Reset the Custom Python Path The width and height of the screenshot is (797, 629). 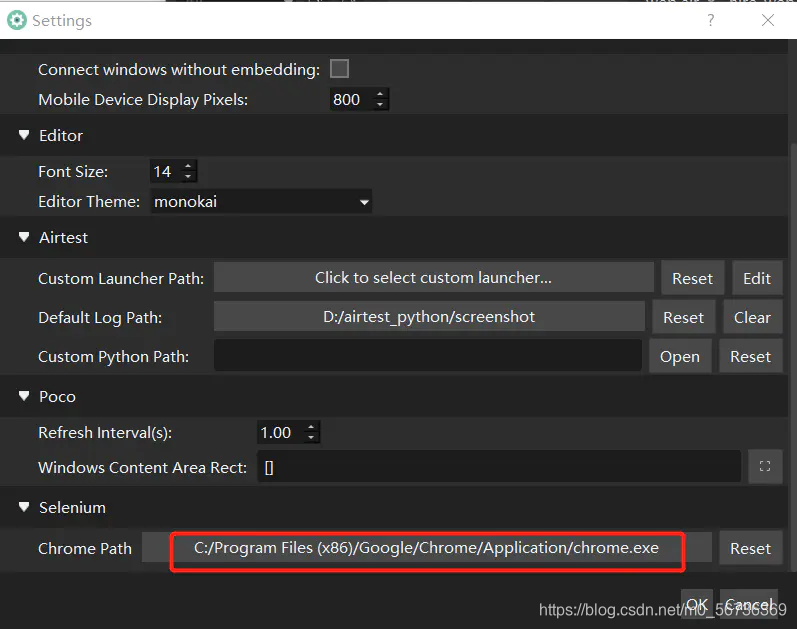pyautogui.click(x=750, y=356)
